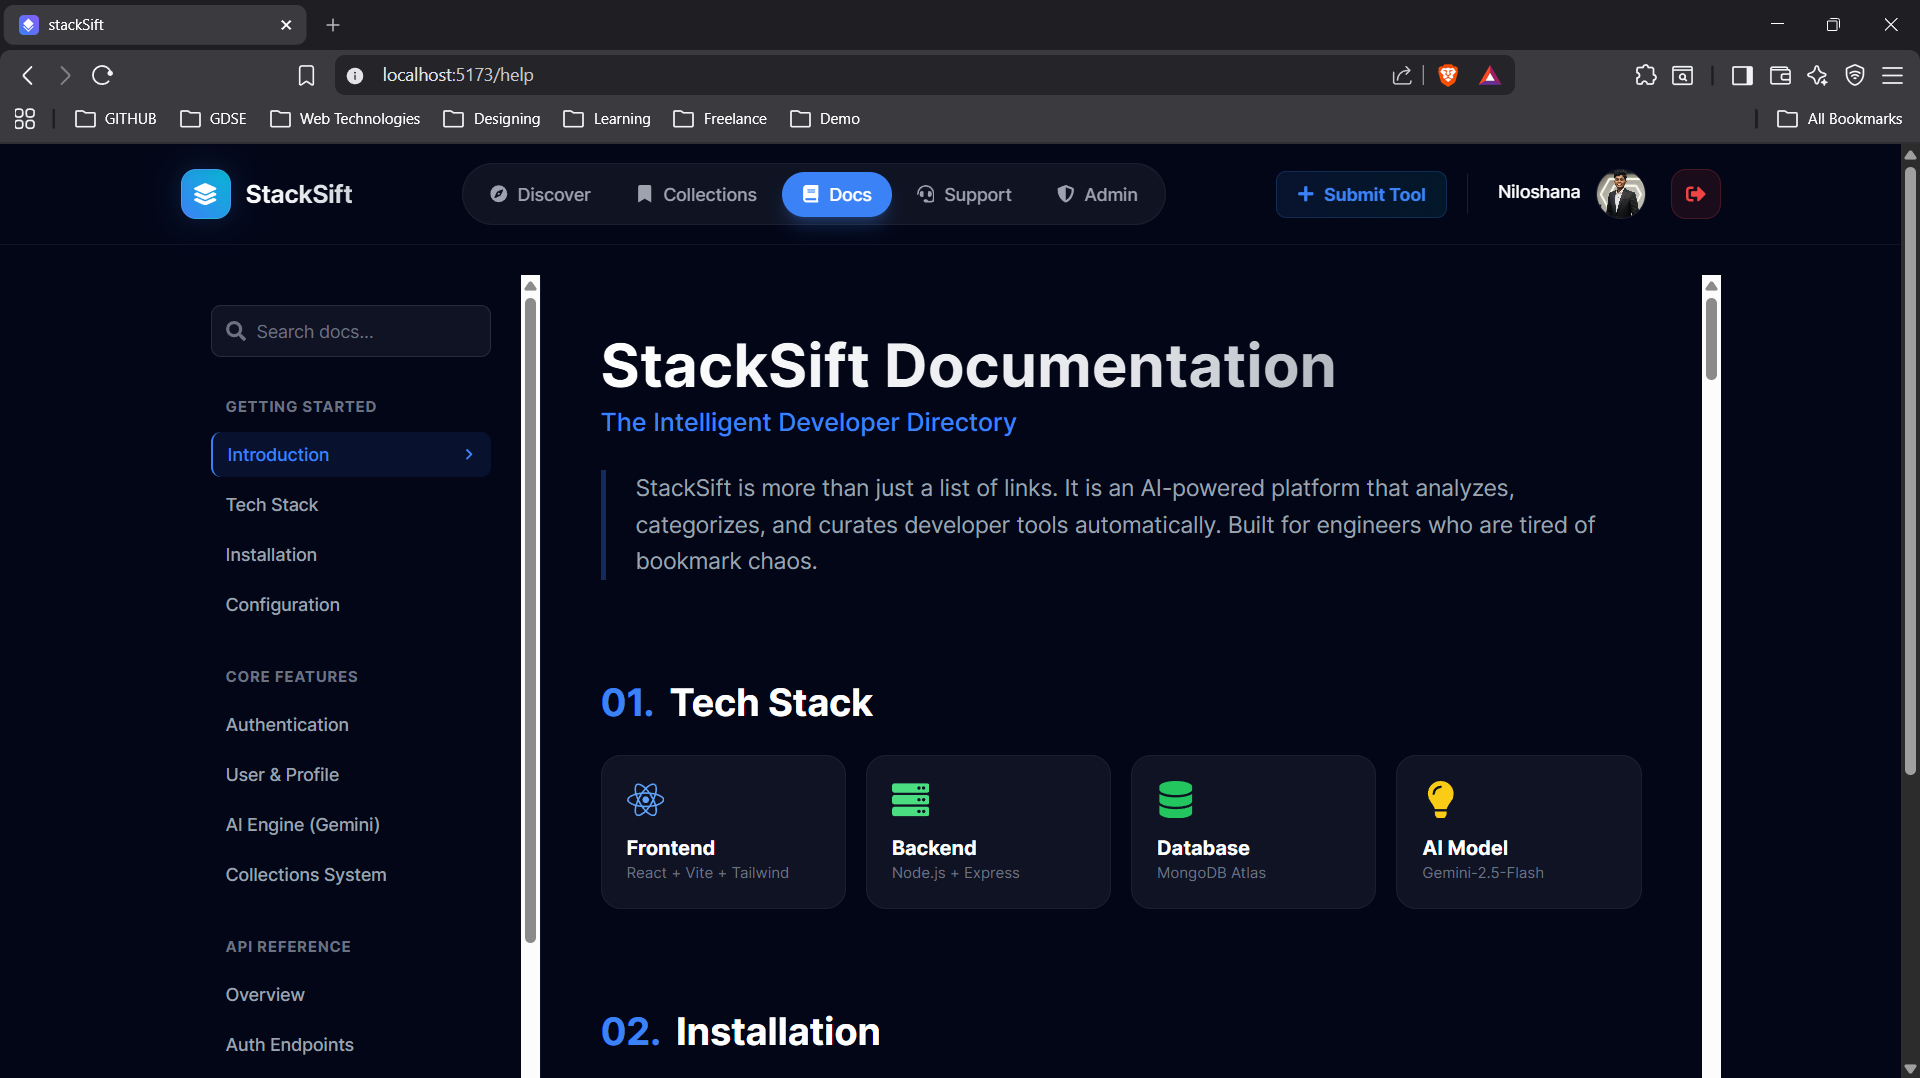Go back using browser back arrow
Viewport: 1920px width, 1078px height.
[x=28, y=75]
